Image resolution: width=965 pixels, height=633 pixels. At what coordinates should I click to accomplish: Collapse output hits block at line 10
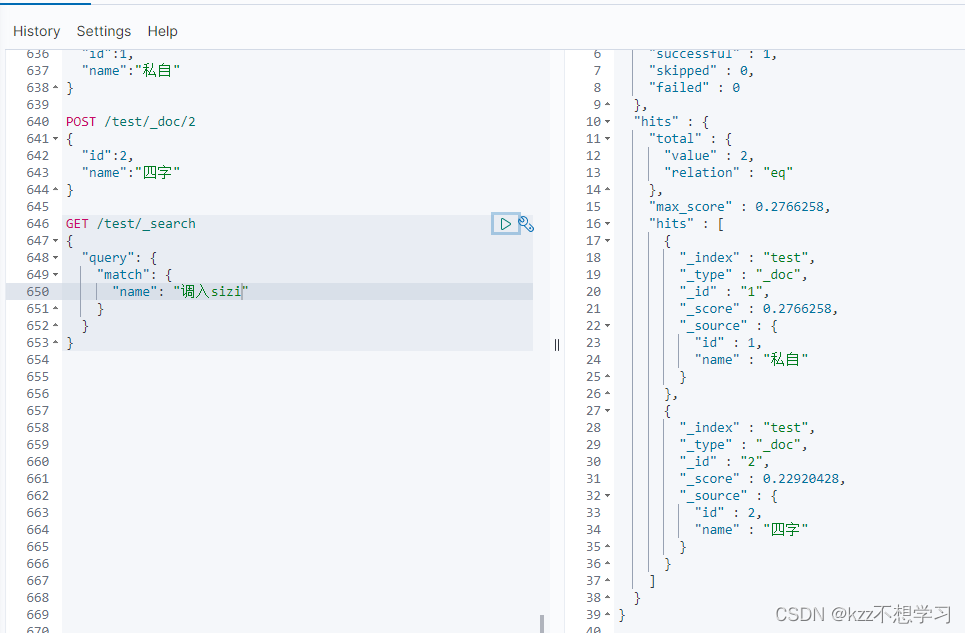(607, 122)
